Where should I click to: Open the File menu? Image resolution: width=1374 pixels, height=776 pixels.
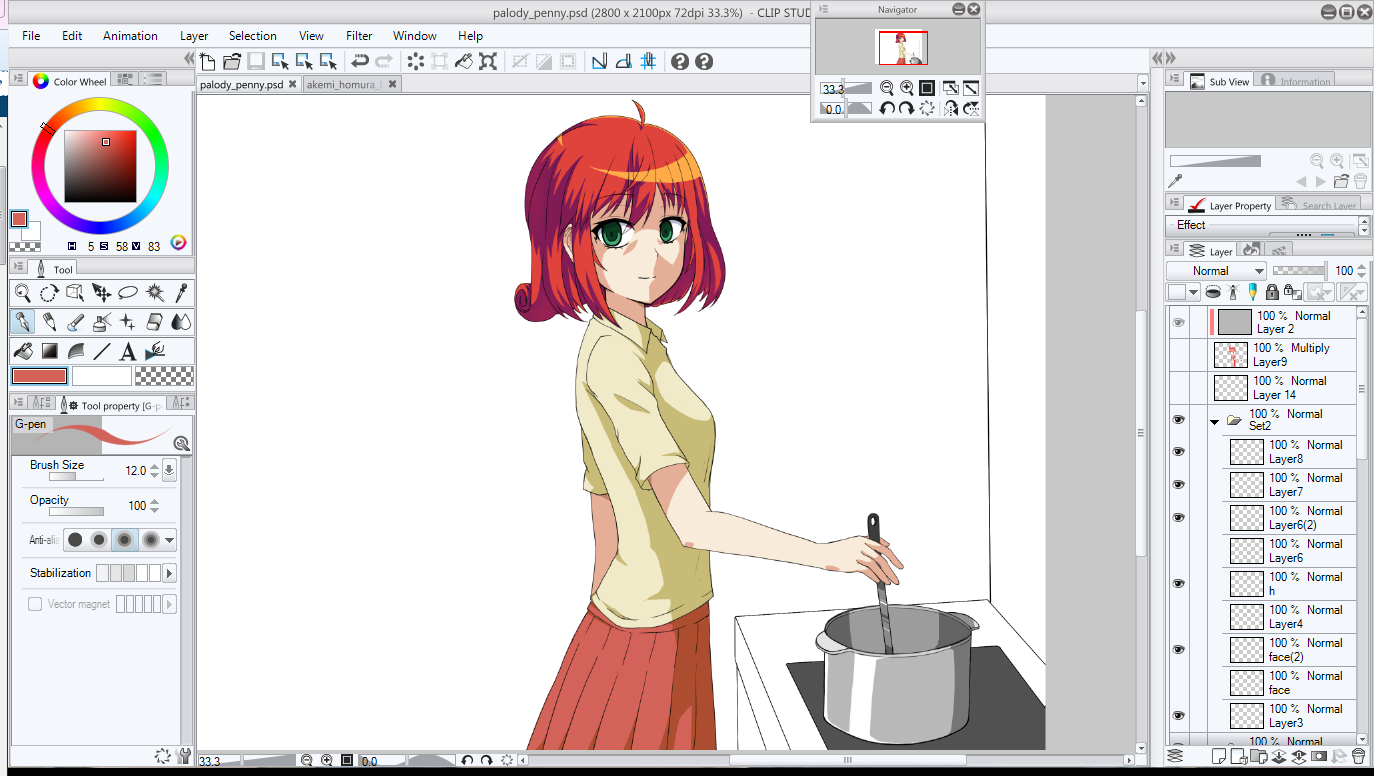click(31, 35)
